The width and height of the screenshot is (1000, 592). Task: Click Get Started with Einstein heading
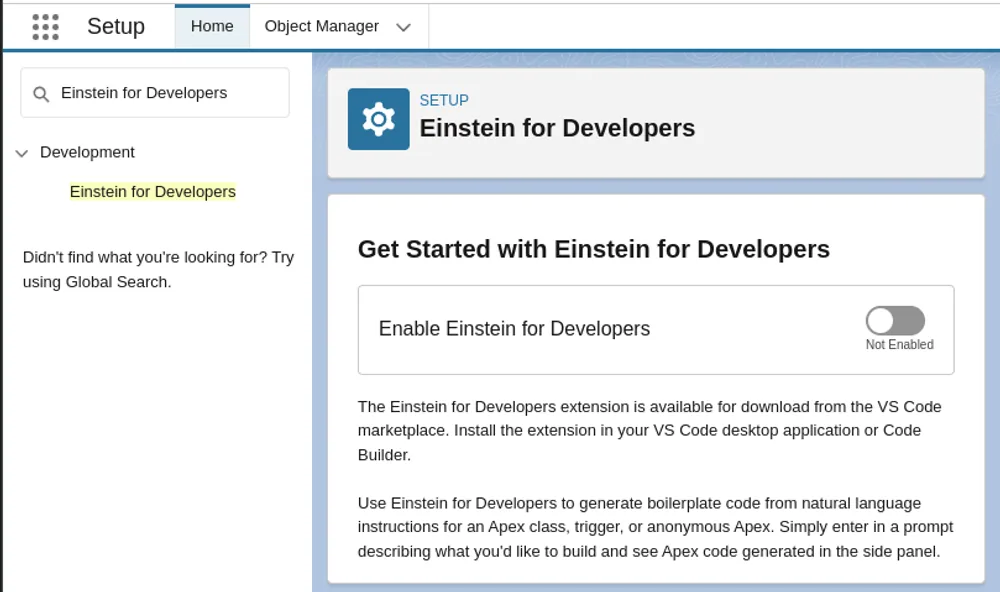594,249
